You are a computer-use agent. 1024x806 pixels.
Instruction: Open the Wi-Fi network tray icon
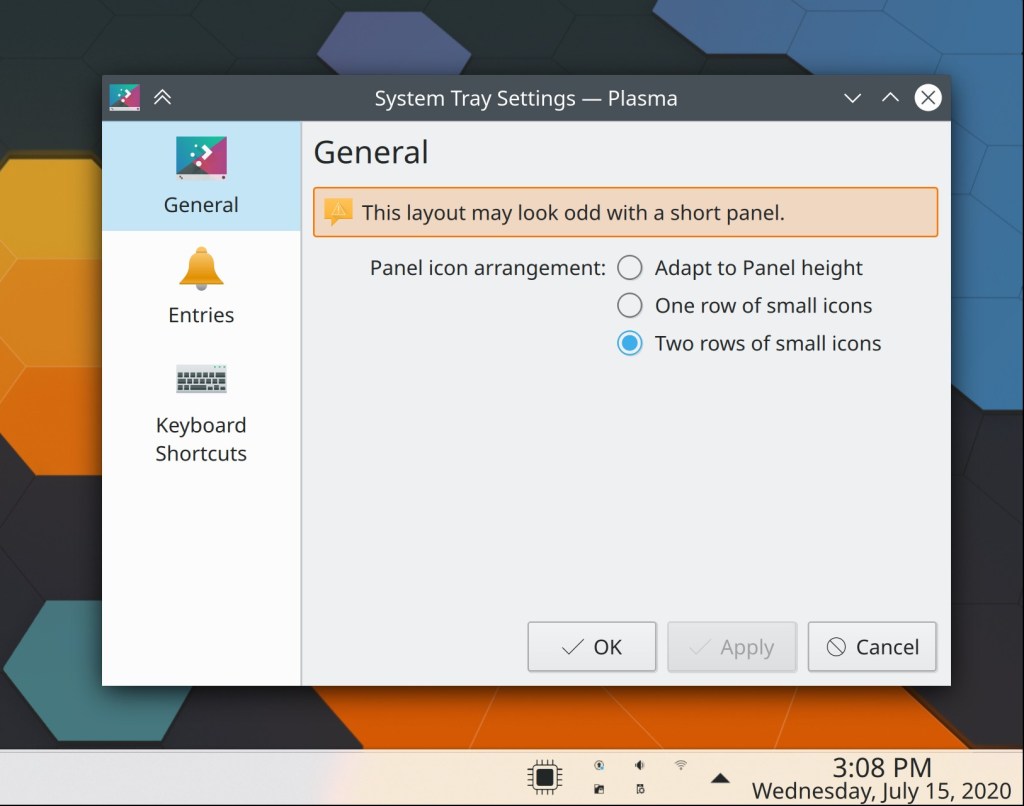click(680, 765)
